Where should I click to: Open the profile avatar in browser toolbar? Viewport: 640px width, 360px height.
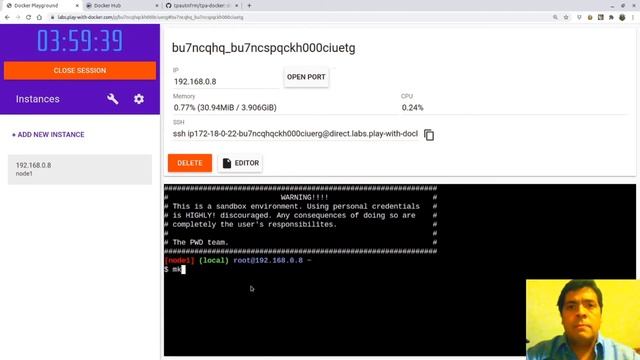pyautogui.click(x=622, y=17)
